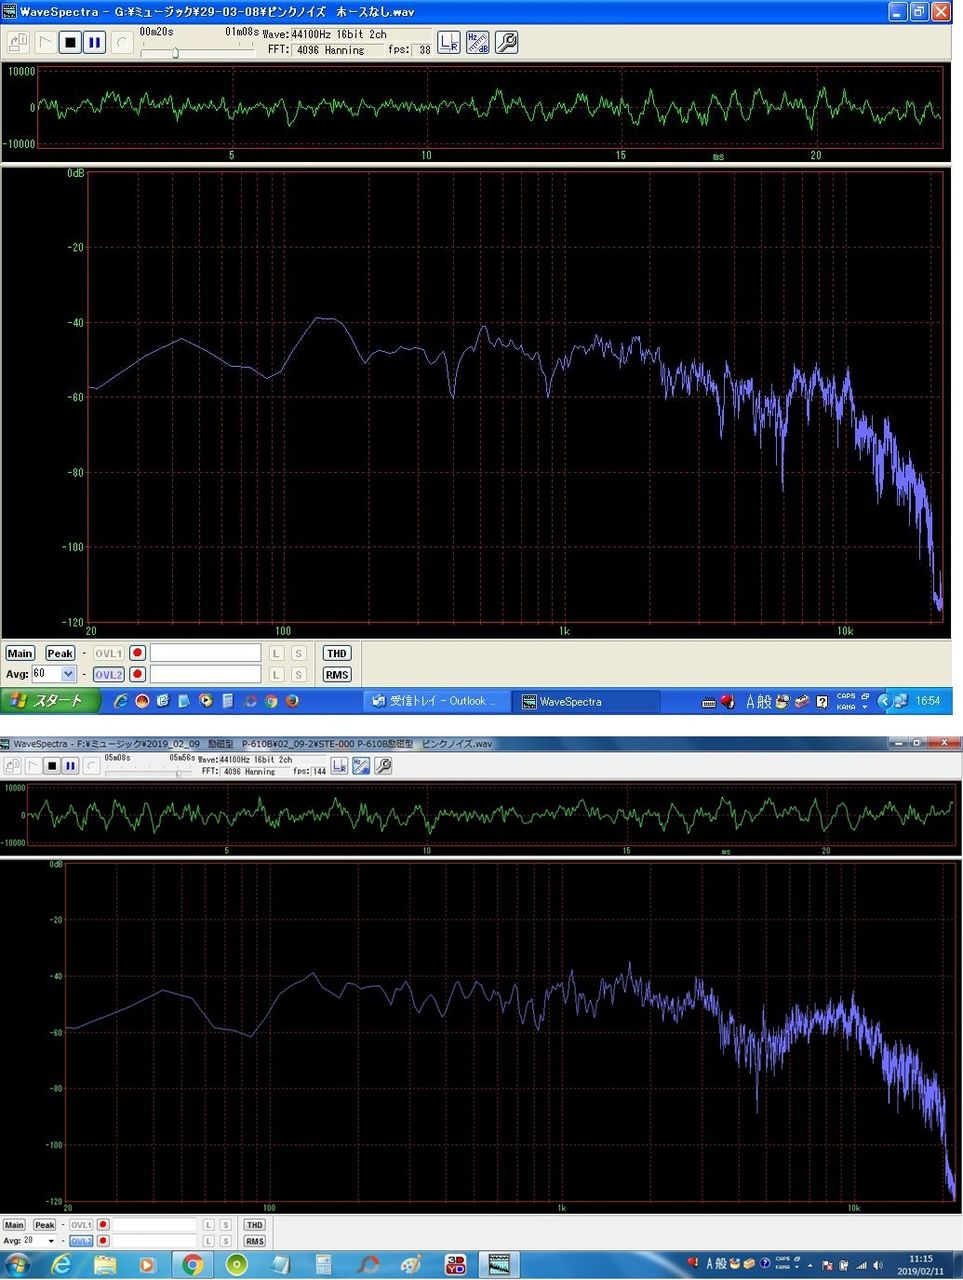Enable OVL1 overlay in window with Avg 60
Screen dimensions: 963x1280
(x=108, y=653)
